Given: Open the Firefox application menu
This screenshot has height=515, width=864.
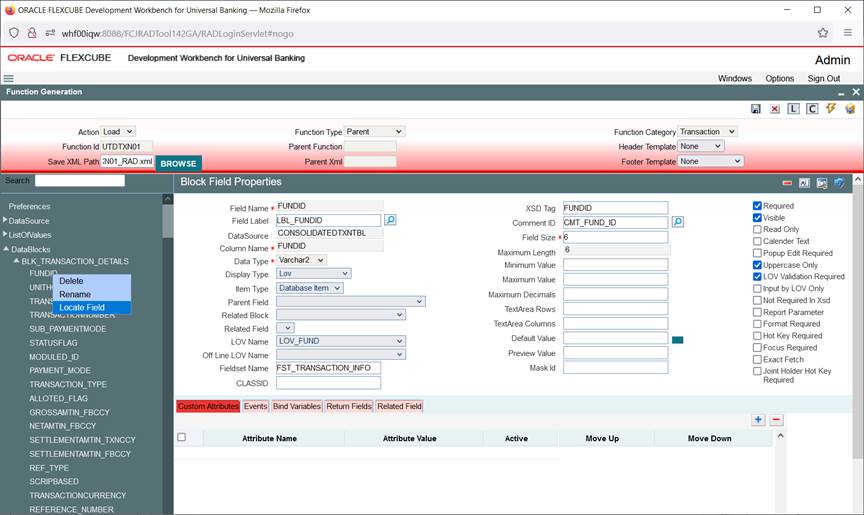Looking at the screenshot, I should 848,33.
